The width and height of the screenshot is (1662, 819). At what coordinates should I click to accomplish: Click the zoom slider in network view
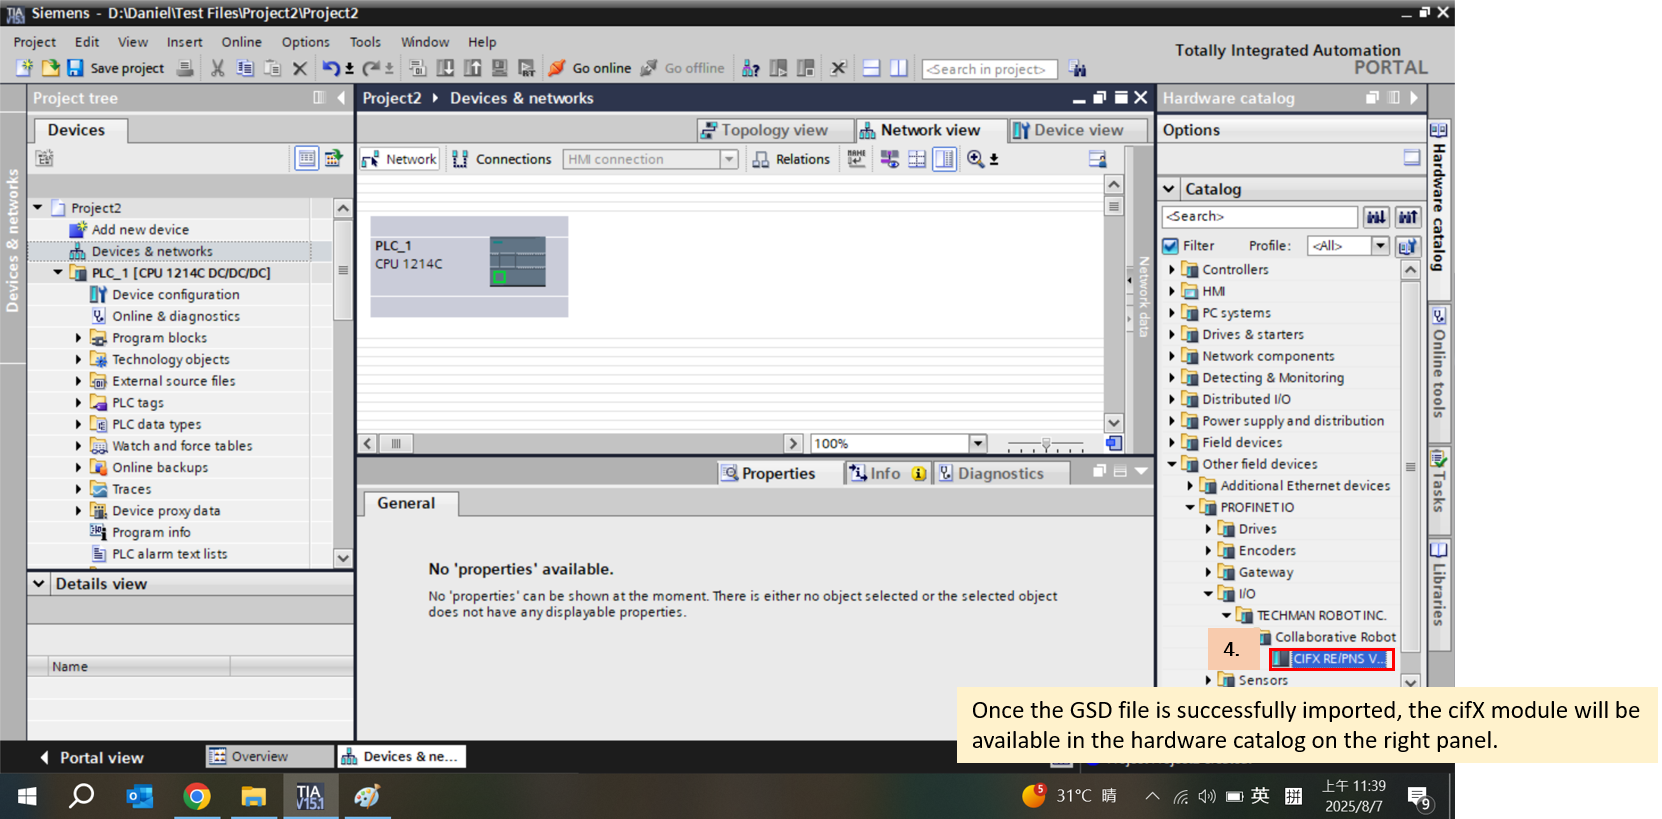point(1046,444)
